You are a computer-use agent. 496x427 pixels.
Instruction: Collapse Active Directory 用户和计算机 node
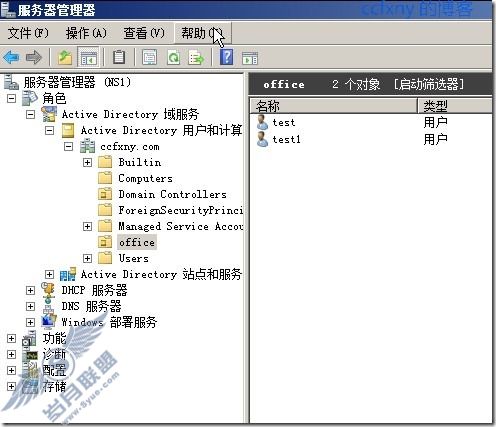[x=49, y=130]
